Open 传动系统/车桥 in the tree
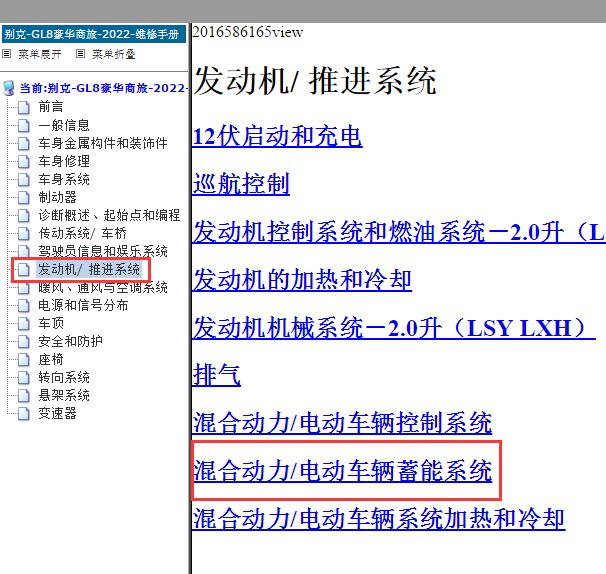The height and width of the screenshot is (574, 606). 82,233
